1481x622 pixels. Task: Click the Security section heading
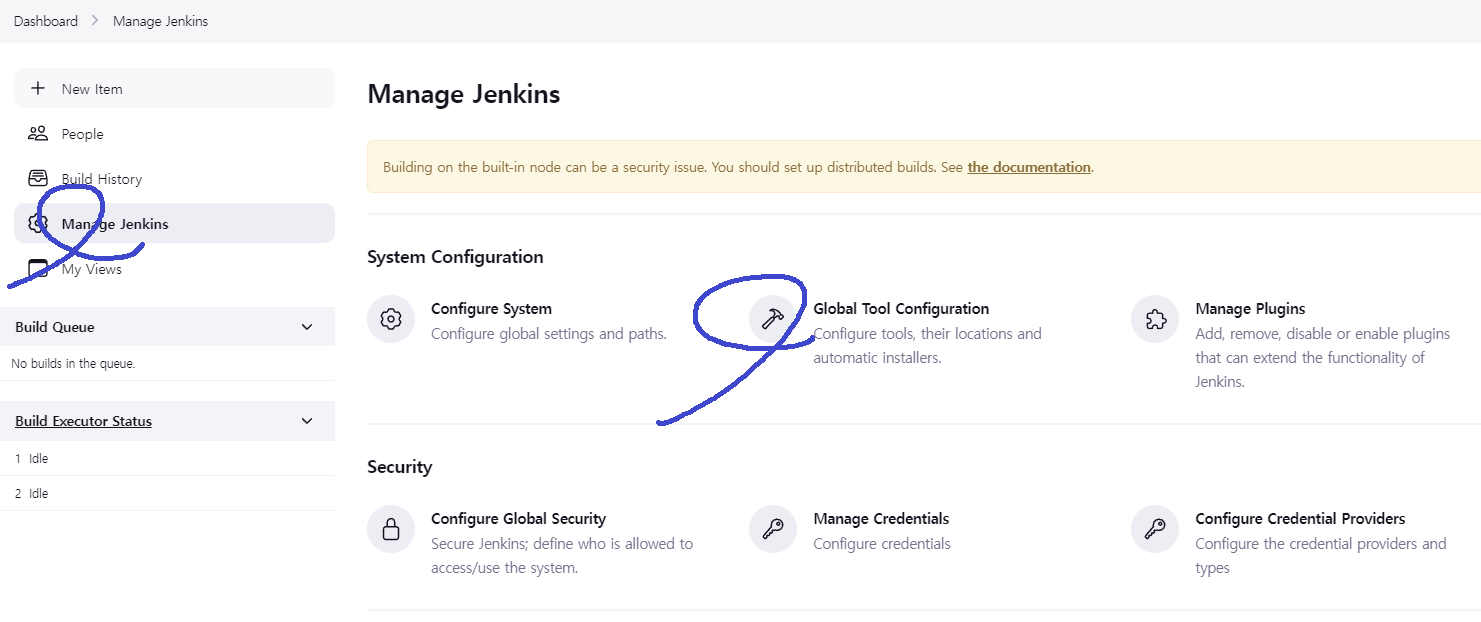tap(399, 467)
